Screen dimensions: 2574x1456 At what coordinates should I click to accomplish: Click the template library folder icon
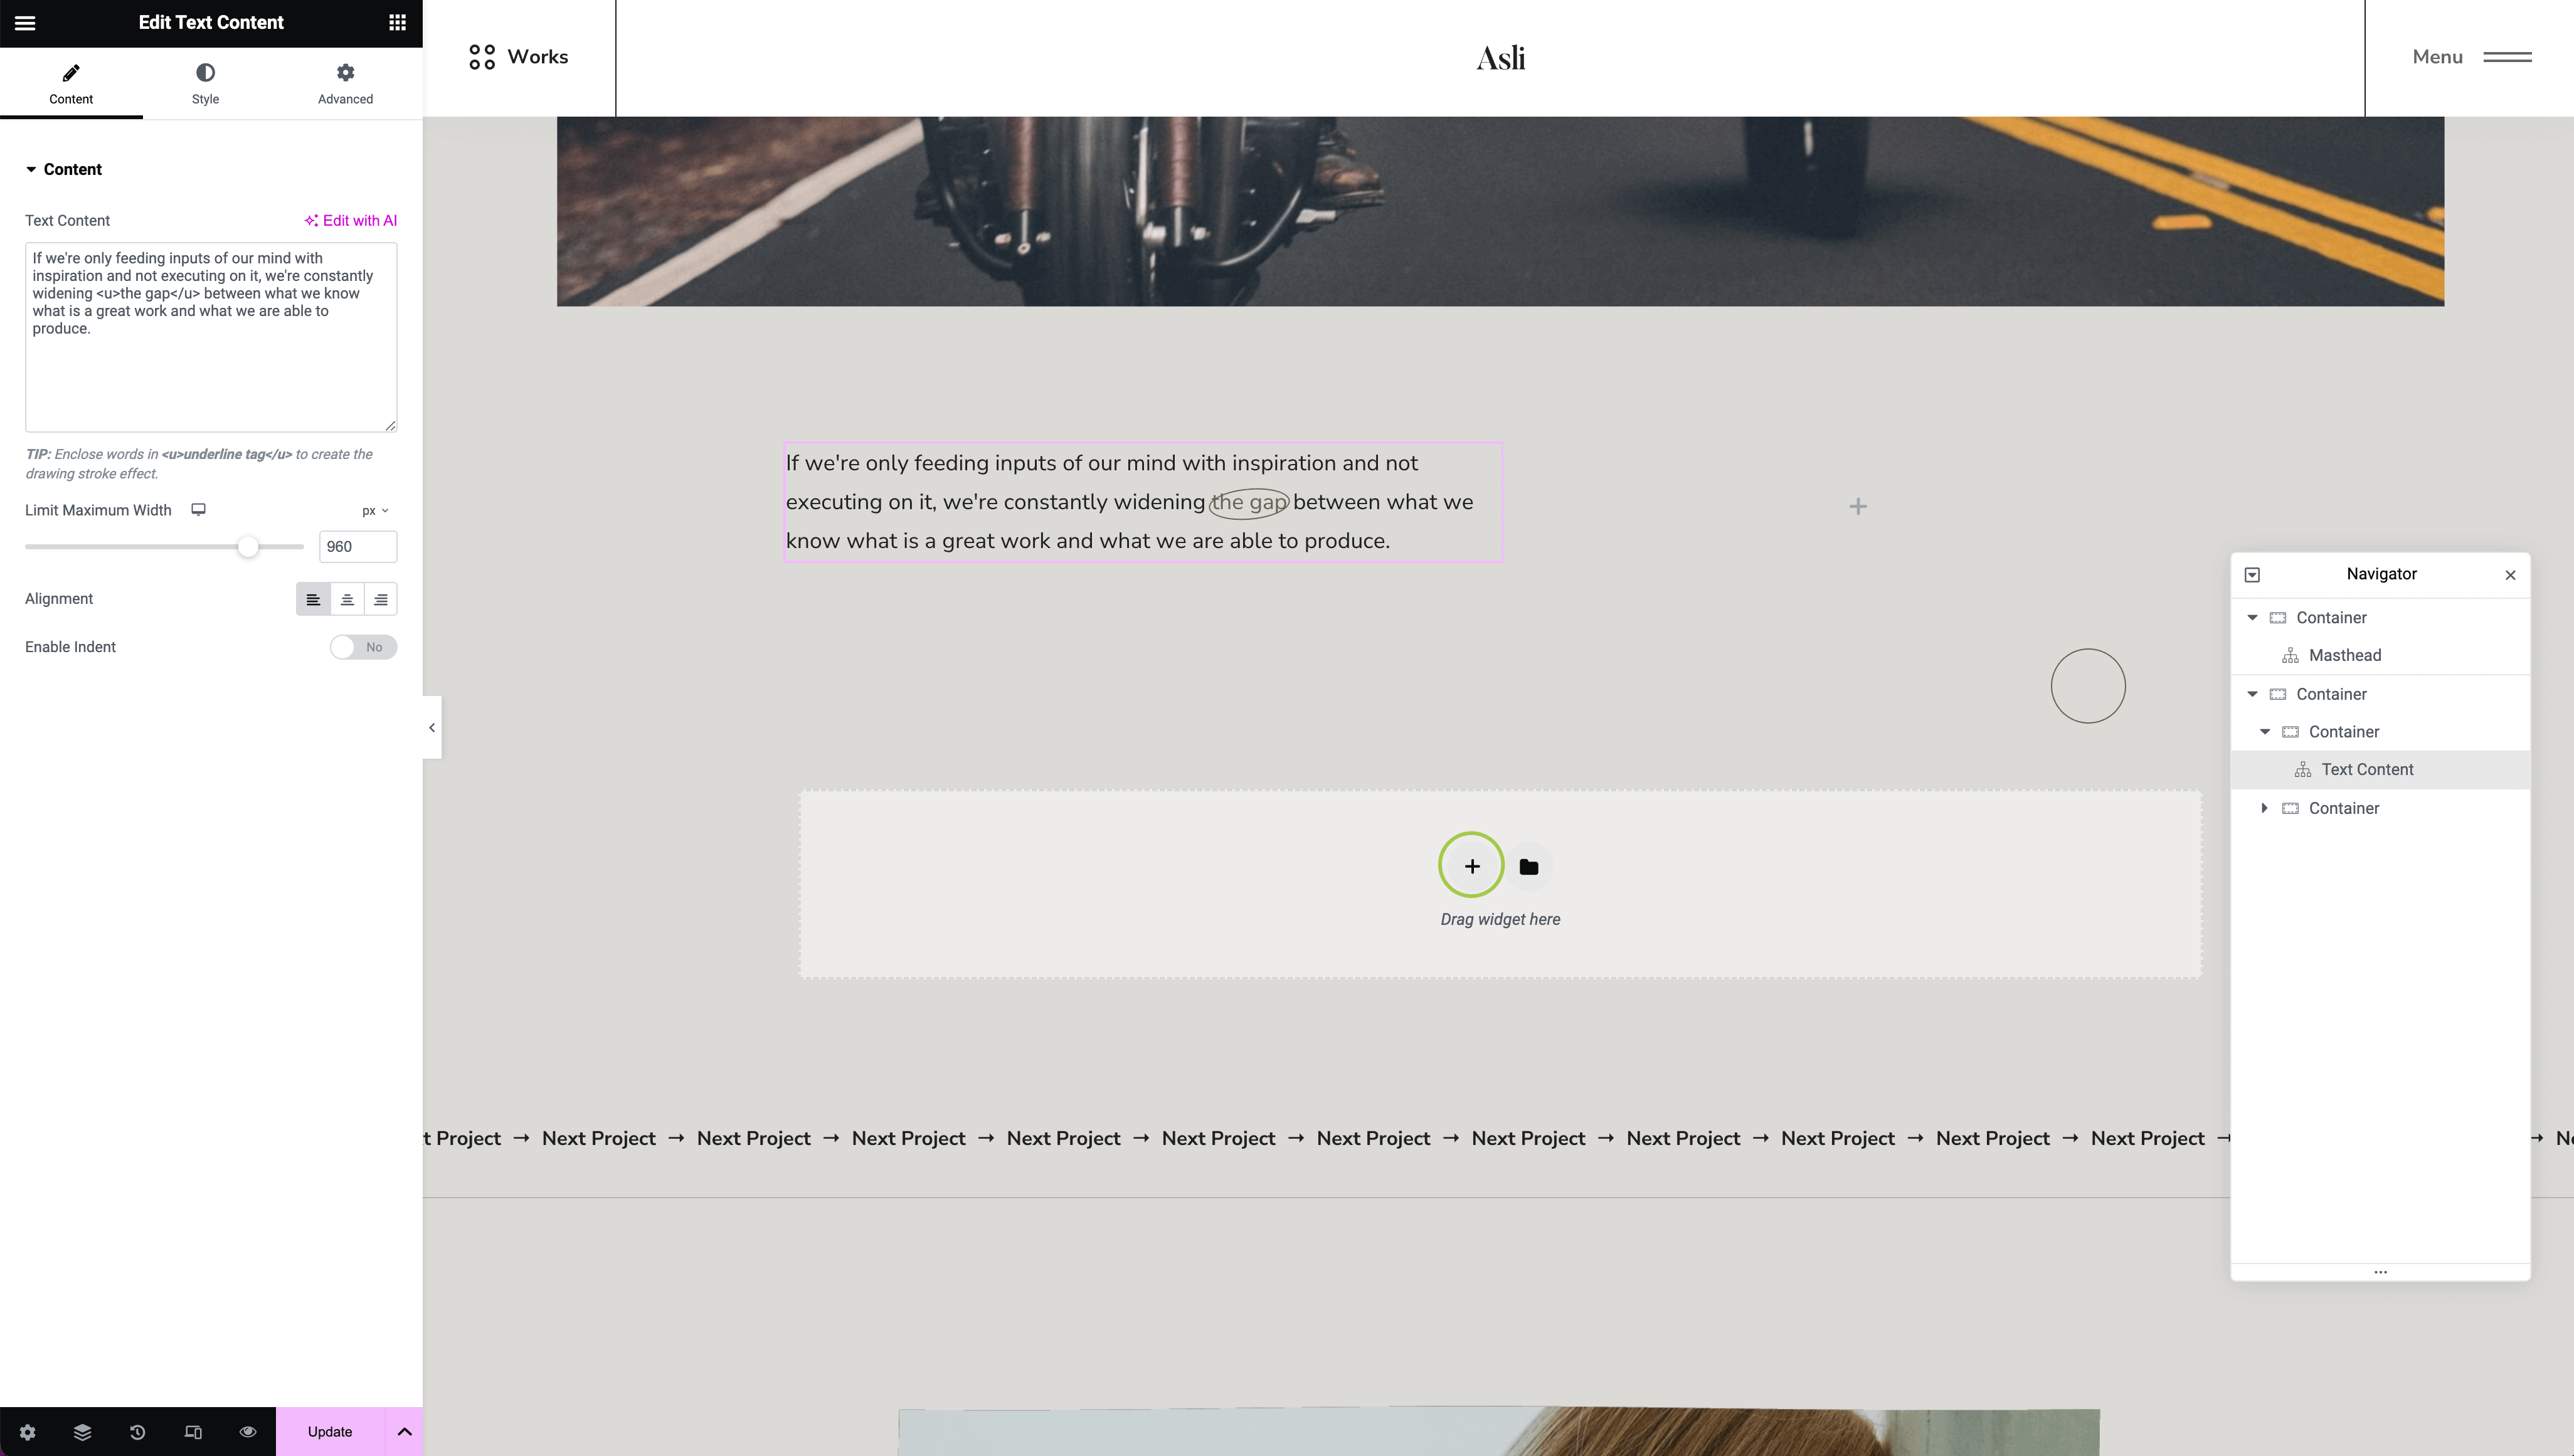coord(1528,867)
